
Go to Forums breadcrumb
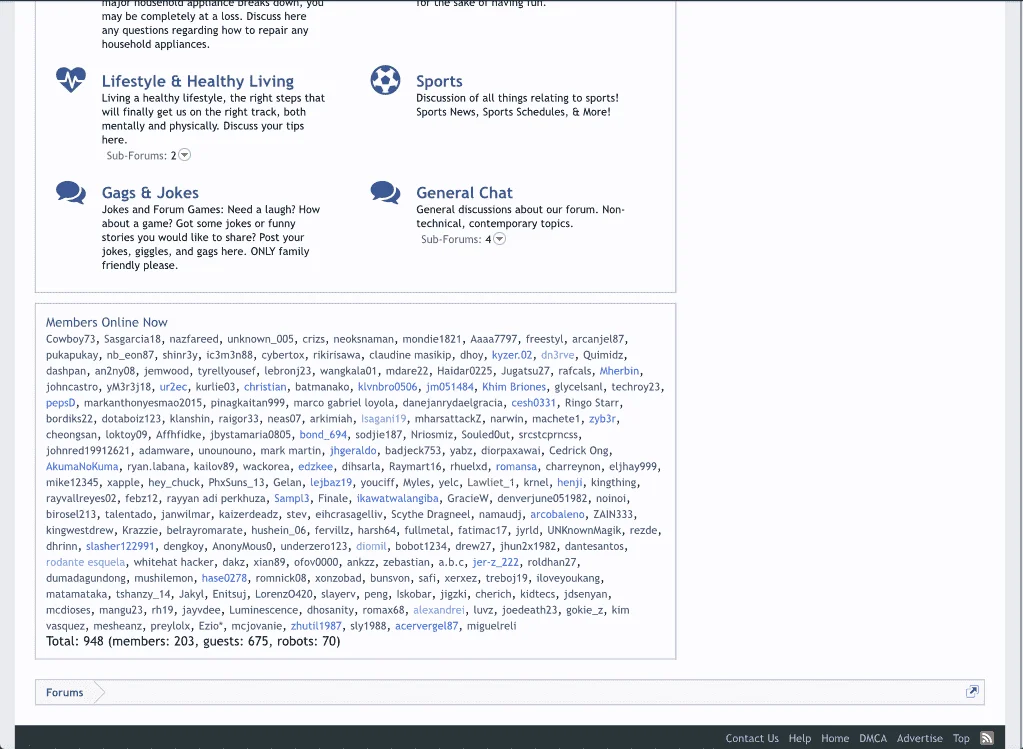tap(65, 692)
